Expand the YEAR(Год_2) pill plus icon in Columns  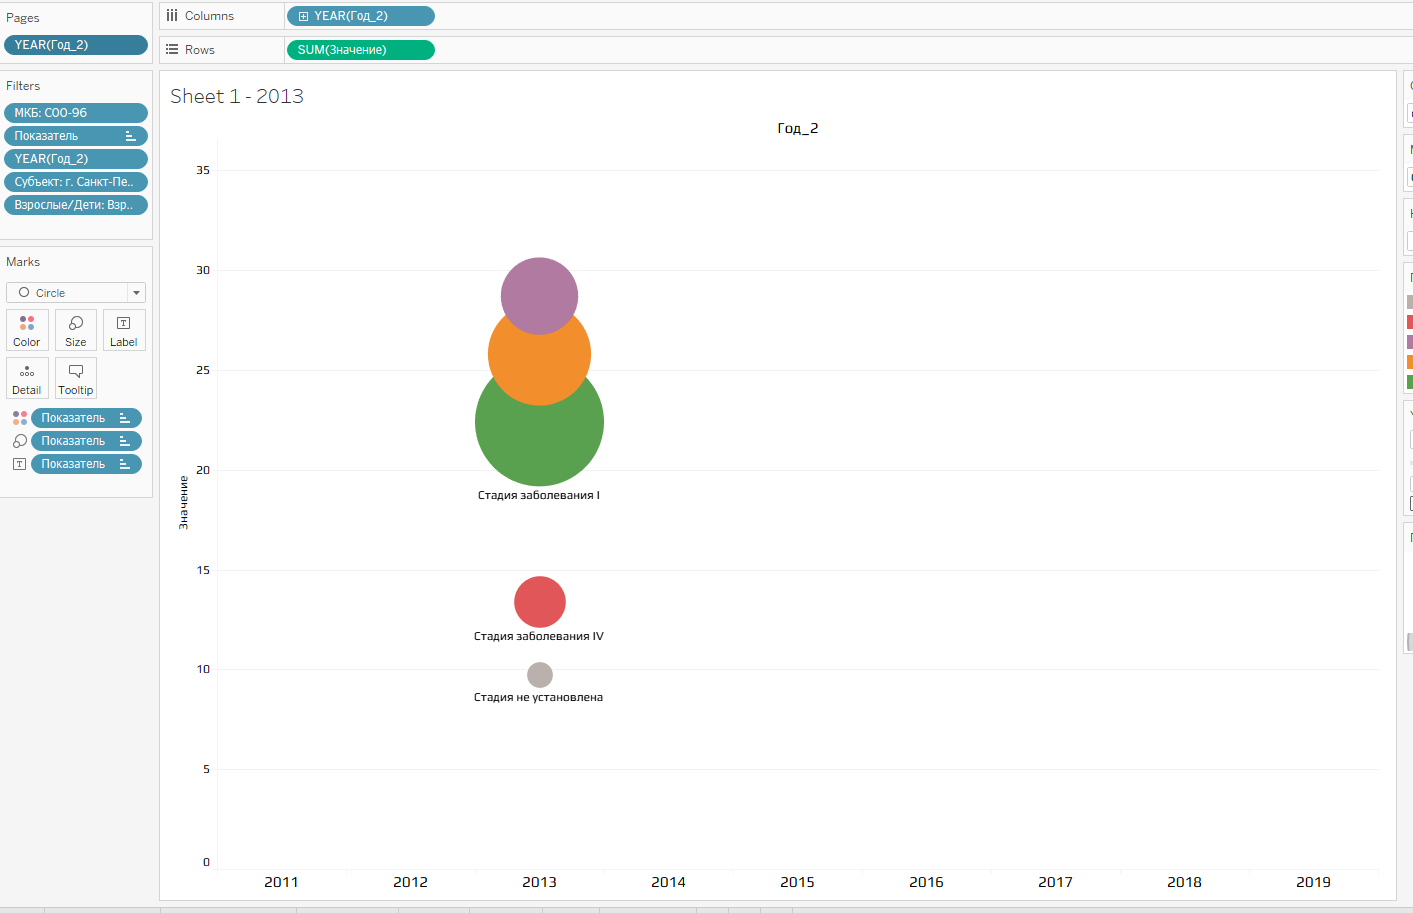pos(303,16)
